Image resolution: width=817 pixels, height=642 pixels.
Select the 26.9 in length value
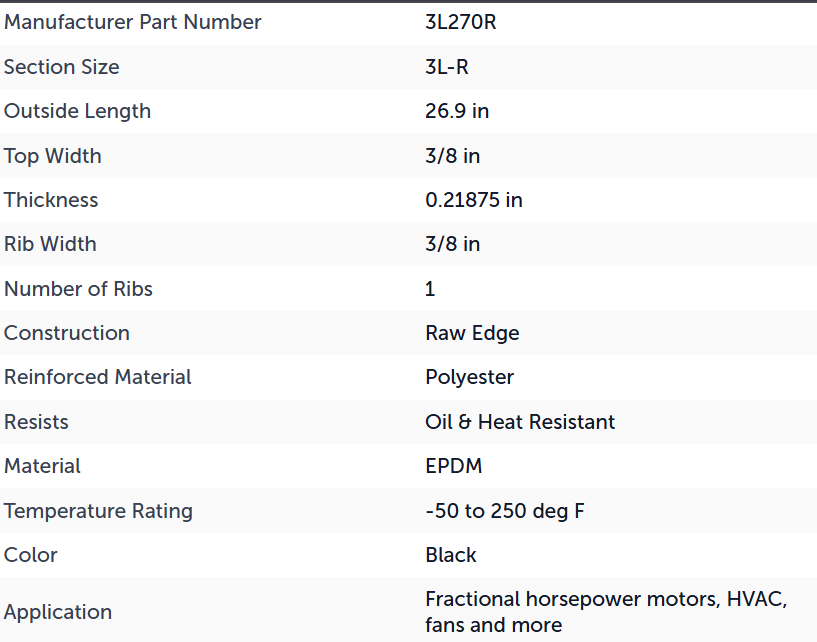[x=457, y=111]
